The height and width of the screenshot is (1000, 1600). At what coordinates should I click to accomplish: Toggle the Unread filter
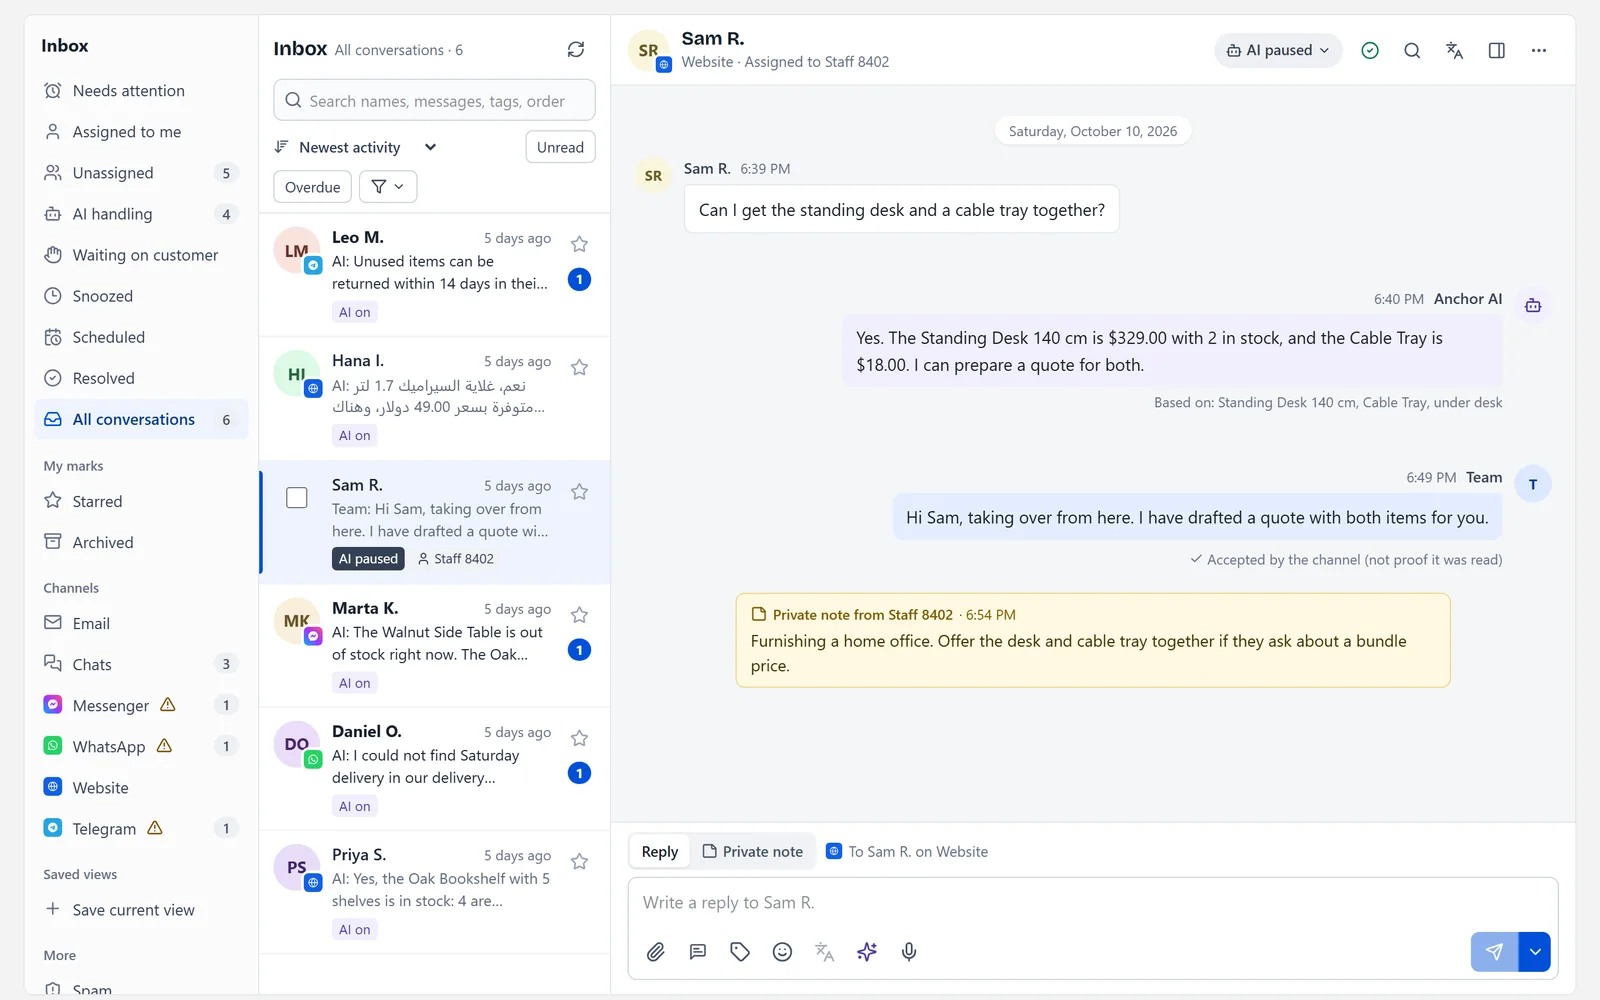pyautogui.click(x=560, y=147)
